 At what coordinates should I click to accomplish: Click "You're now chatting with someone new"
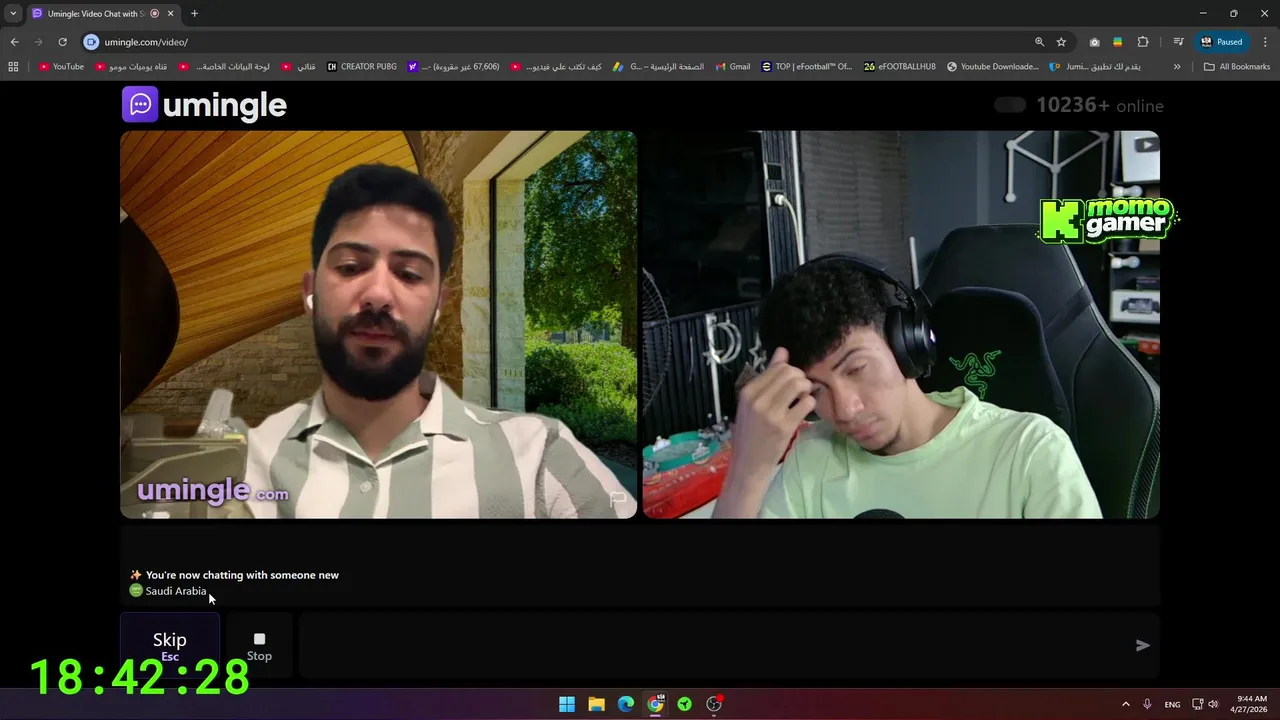[242, 575]
